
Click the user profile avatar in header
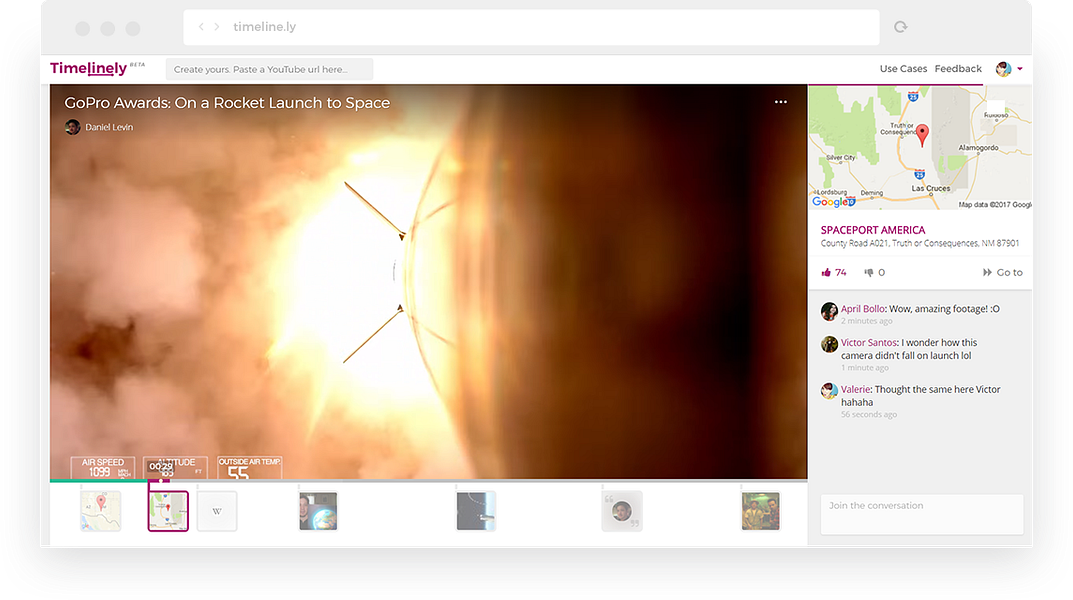click(x=1004, y=69)
